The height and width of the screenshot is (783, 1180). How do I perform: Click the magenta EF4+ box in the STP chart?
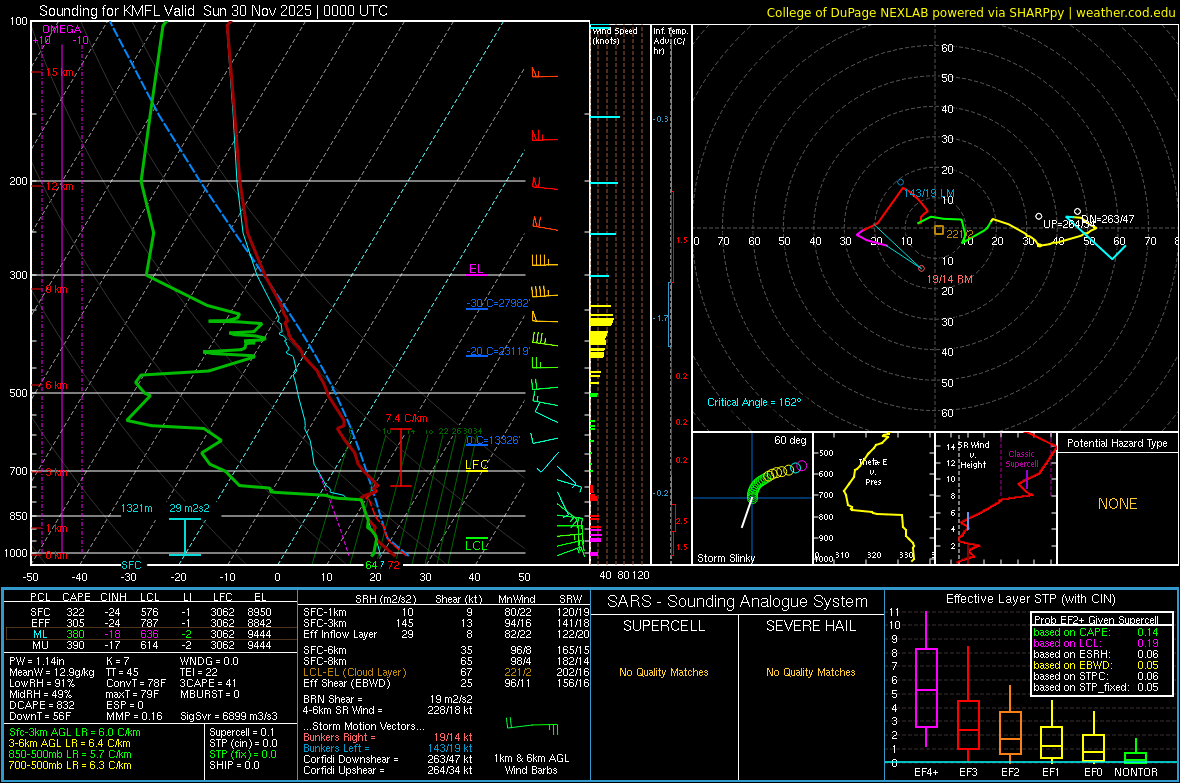[926, 687]
